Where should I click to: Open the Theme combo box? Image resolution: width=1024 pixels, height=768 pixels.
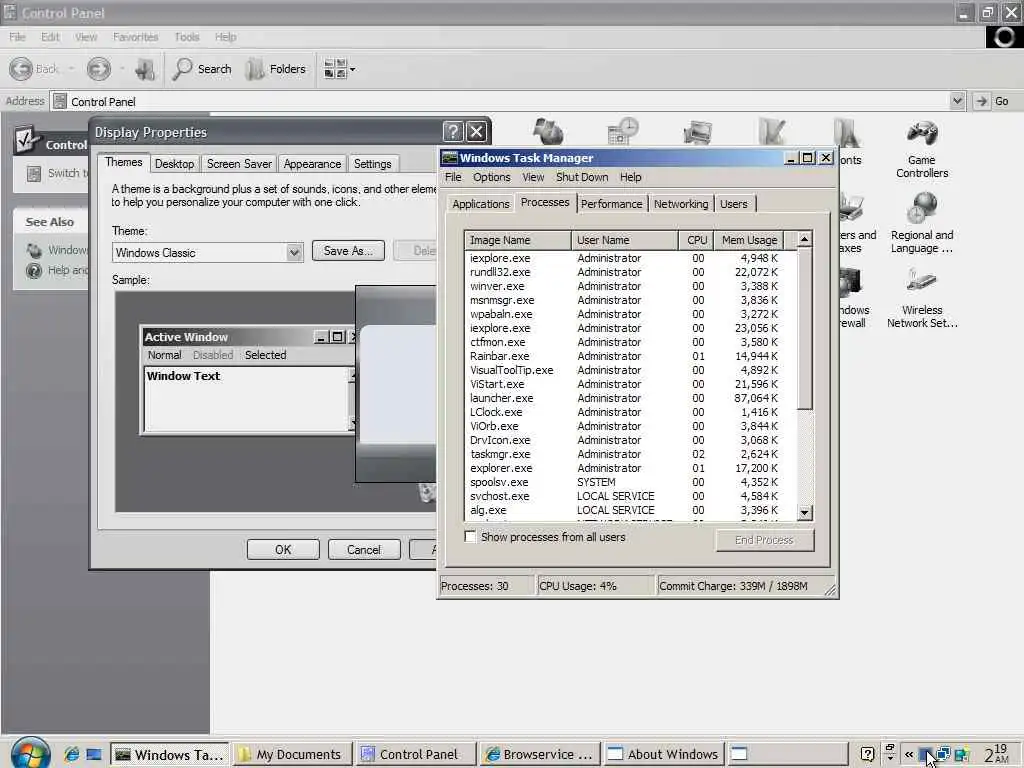click(207, 253)
